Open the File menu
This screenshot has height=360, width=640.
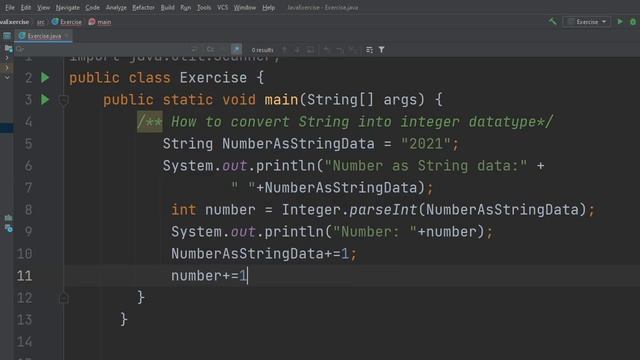tap(9, 7)
